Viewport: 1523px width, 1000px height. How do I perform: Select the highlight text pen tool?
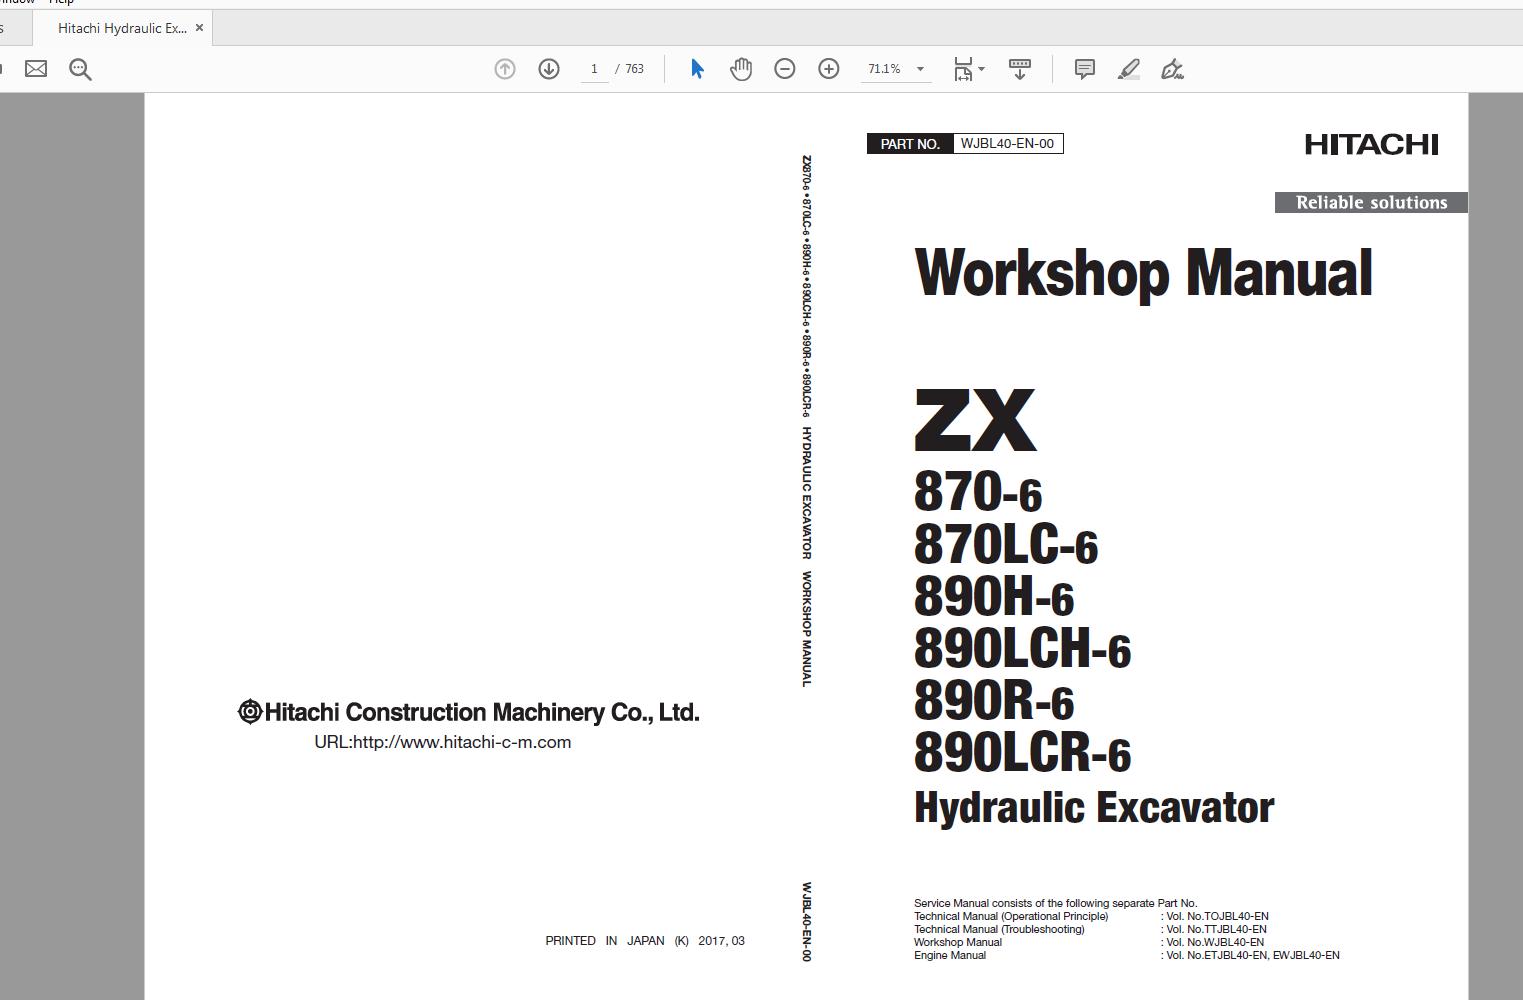1128,69
